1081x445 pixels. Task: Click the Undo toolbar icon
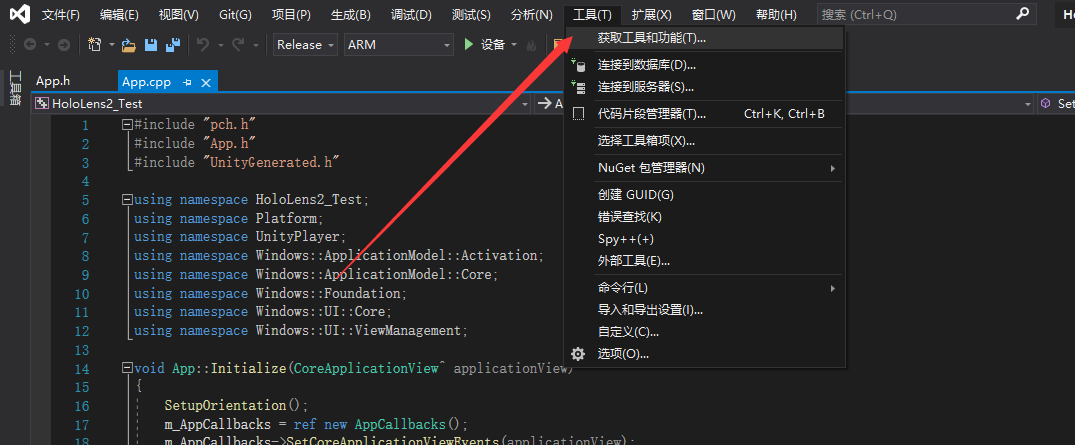[x=203, y=45]
